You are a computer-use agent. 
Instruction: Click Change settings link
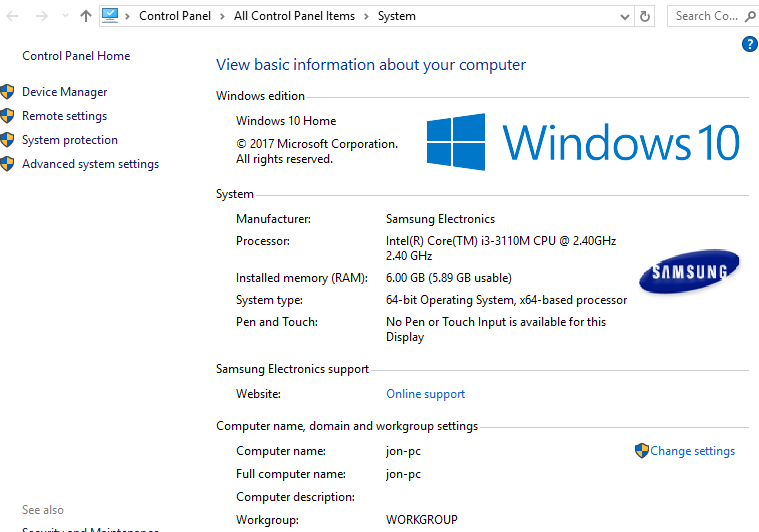click(692, 451)
